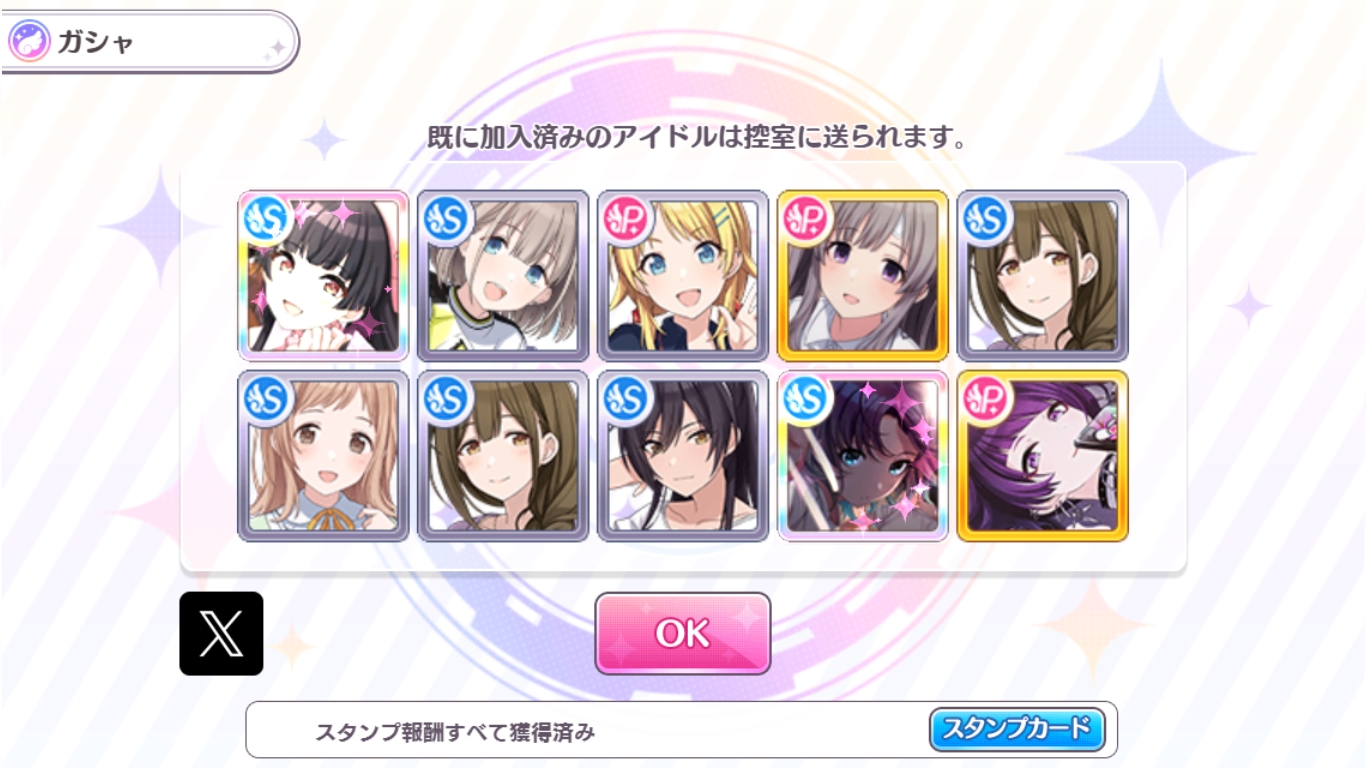Select the brown side-braid idol in top row
The width and height of the screenshot is (1366, 768).
[1043, 275]
